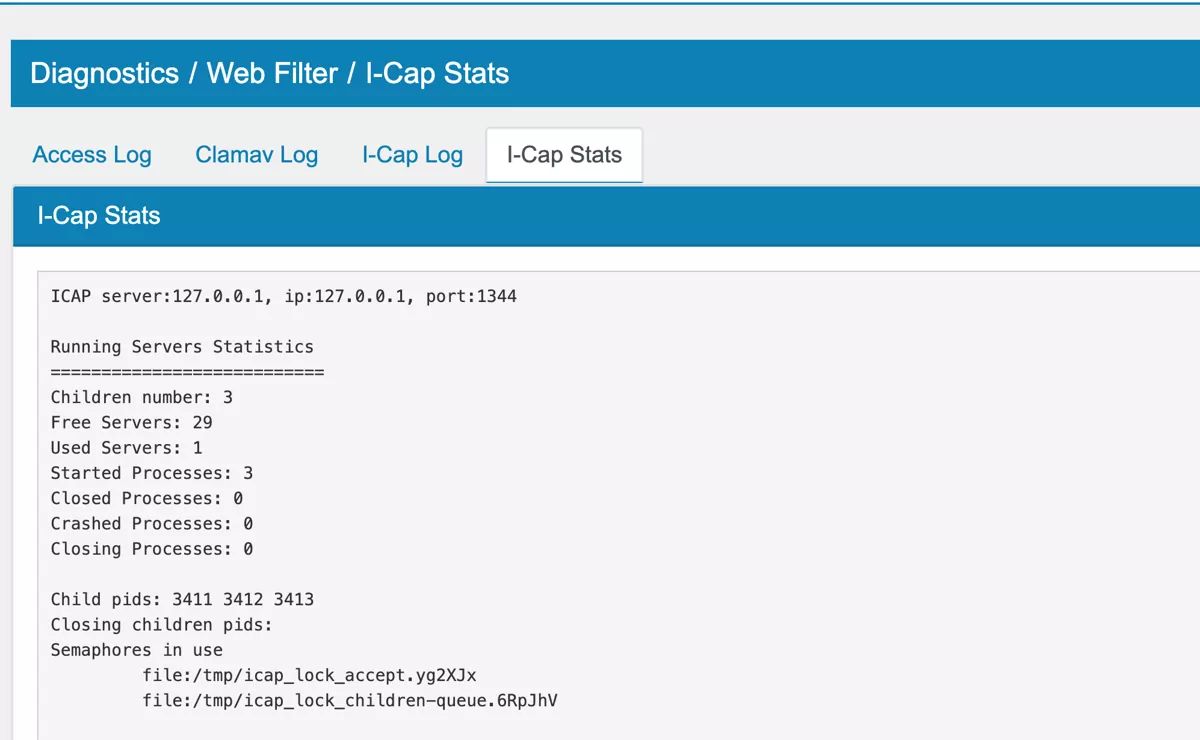Click the Crashed Processes stat
This screenshot has width=1200, height=740.
[151, 523]
